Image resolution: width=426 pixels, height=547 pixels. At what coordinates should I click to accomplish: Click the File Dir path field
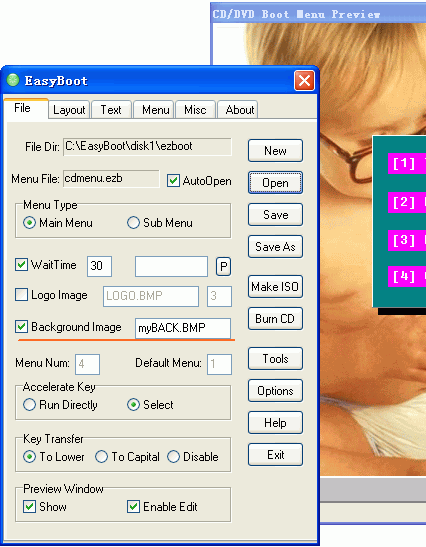147,147
